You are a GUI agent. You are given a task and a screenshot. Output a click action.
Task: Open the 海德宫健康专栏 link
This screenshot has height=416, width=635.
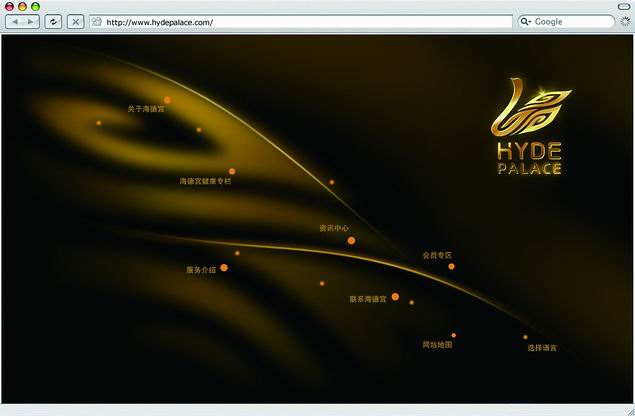tap(205, 181)
